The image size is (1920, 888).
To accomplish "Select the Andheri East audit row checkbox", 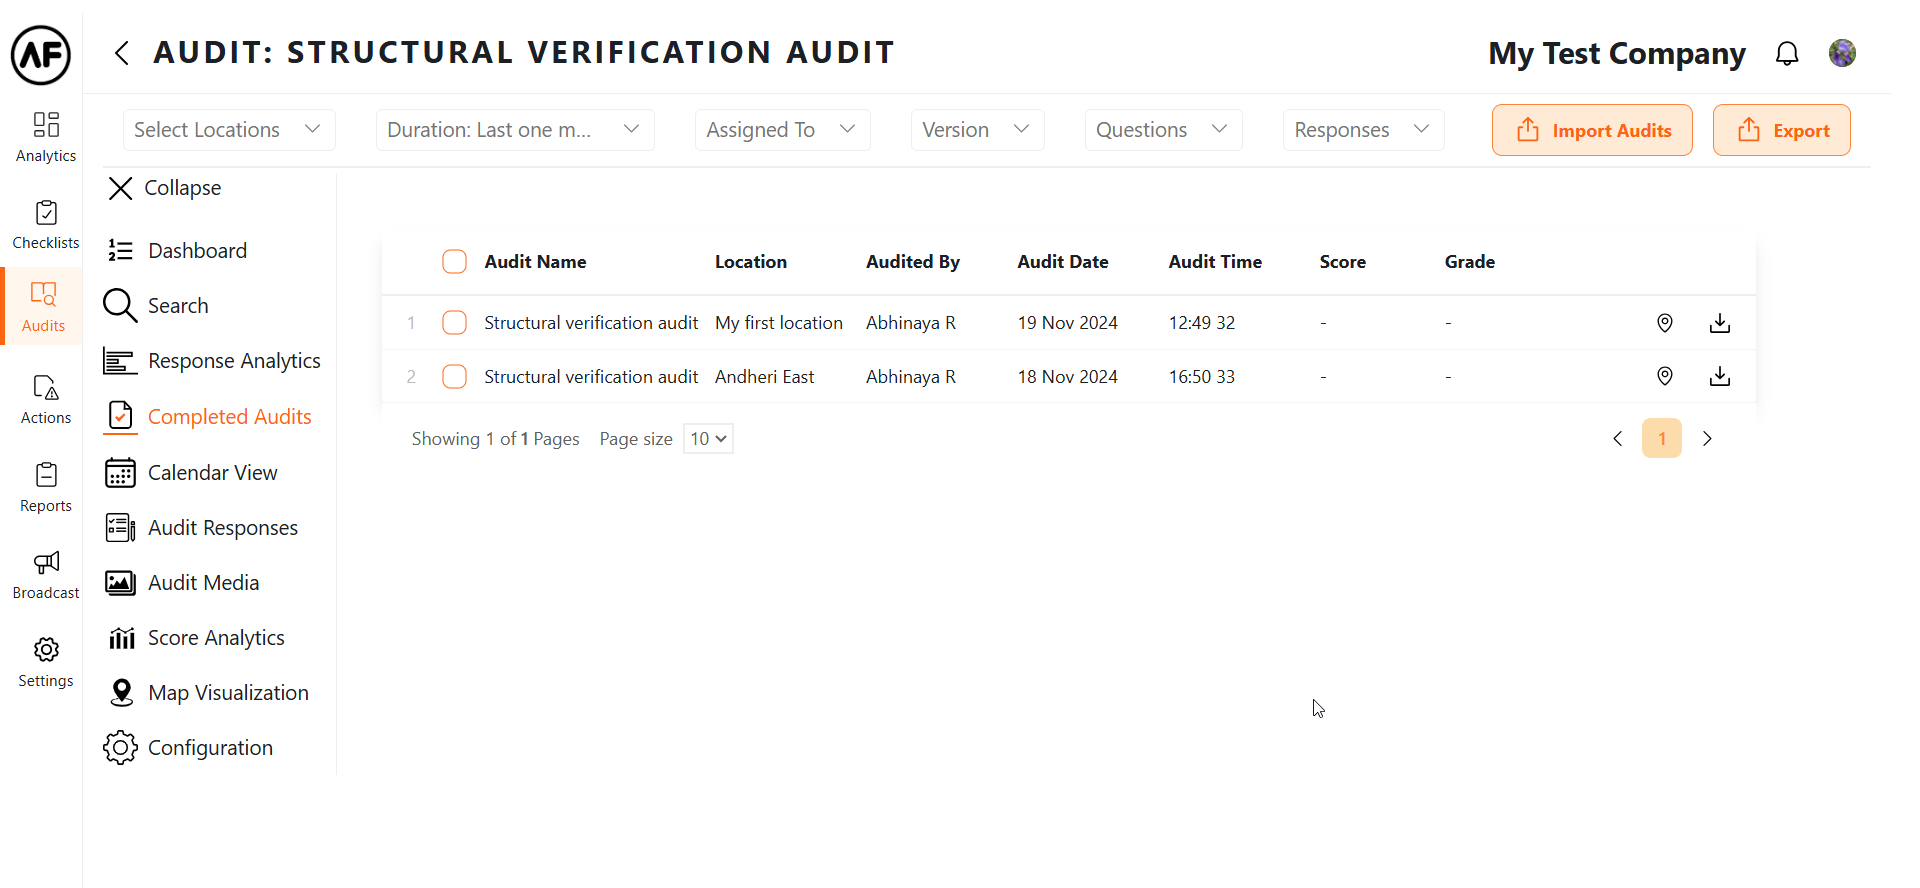I will pos(454,377).
